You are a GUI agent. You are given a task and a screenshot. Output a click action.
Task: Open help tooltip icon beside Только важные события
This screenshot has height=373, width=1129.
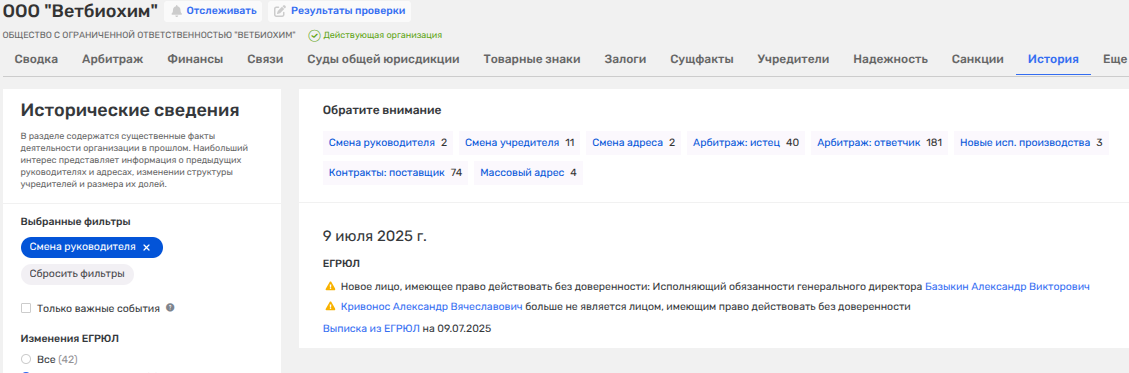(170, 307)
